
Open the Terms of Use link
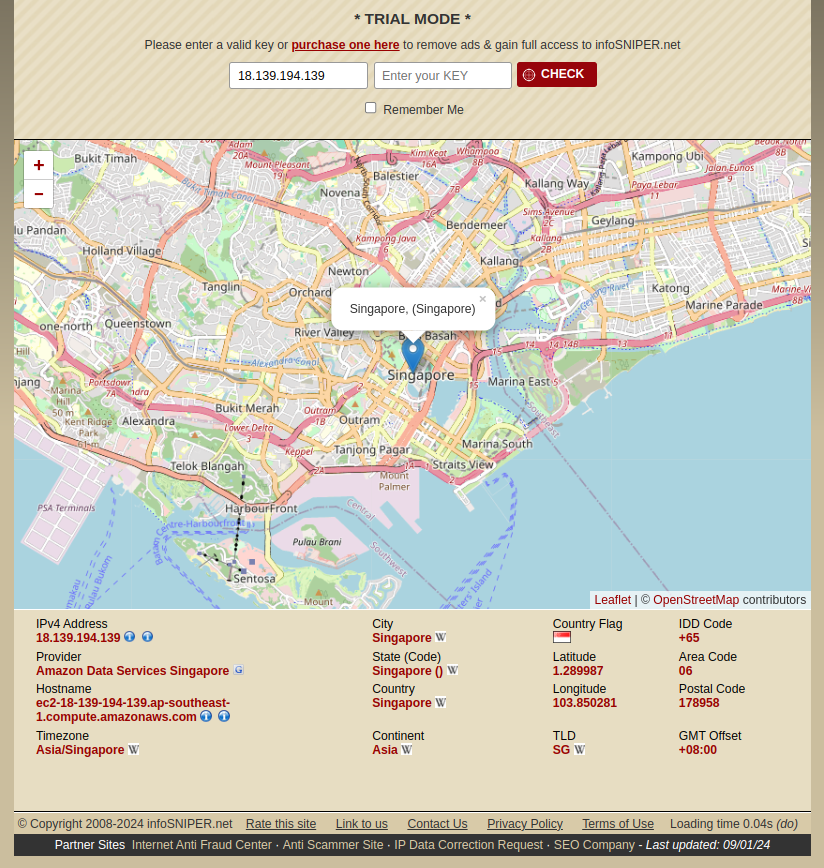click(617, 824)
